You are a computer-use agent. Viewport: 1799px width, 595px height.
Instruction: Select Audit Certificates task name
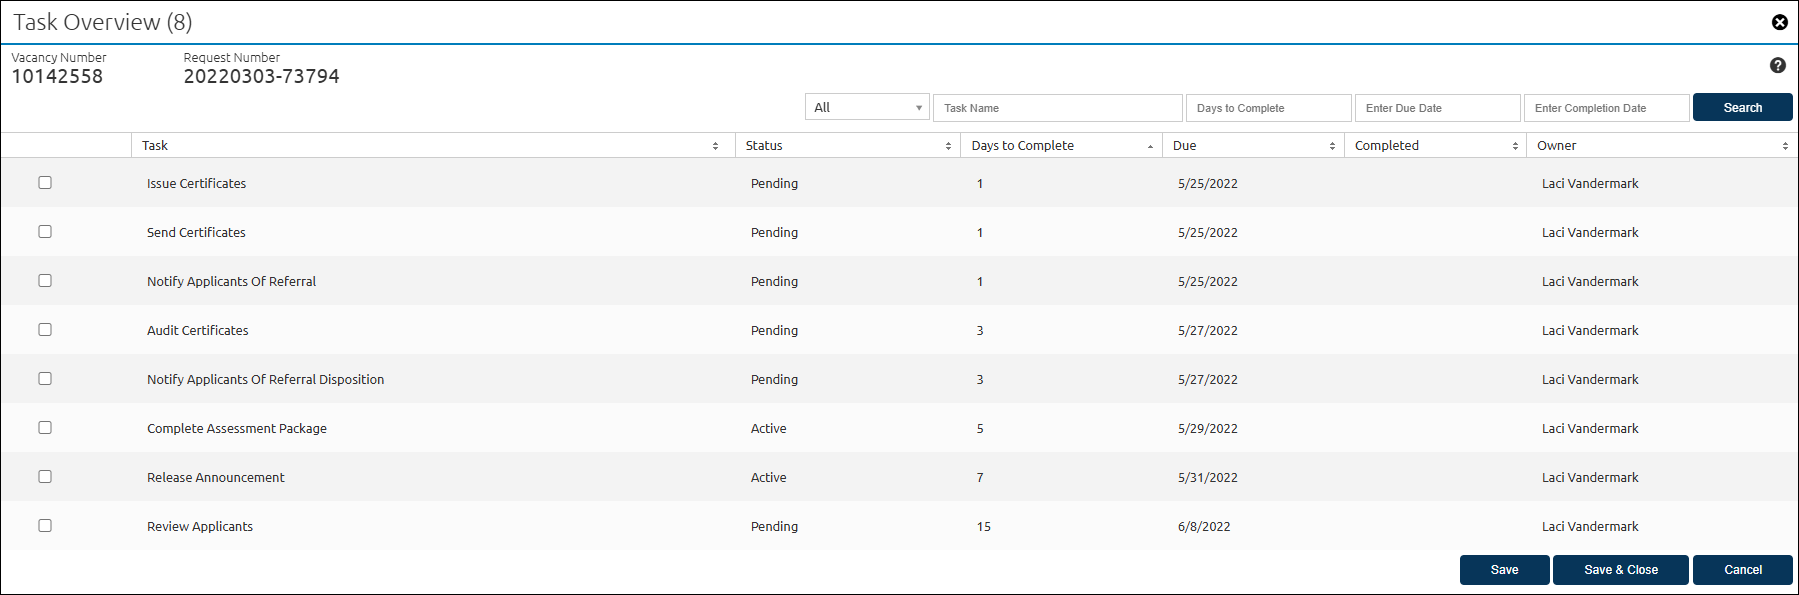197,331
